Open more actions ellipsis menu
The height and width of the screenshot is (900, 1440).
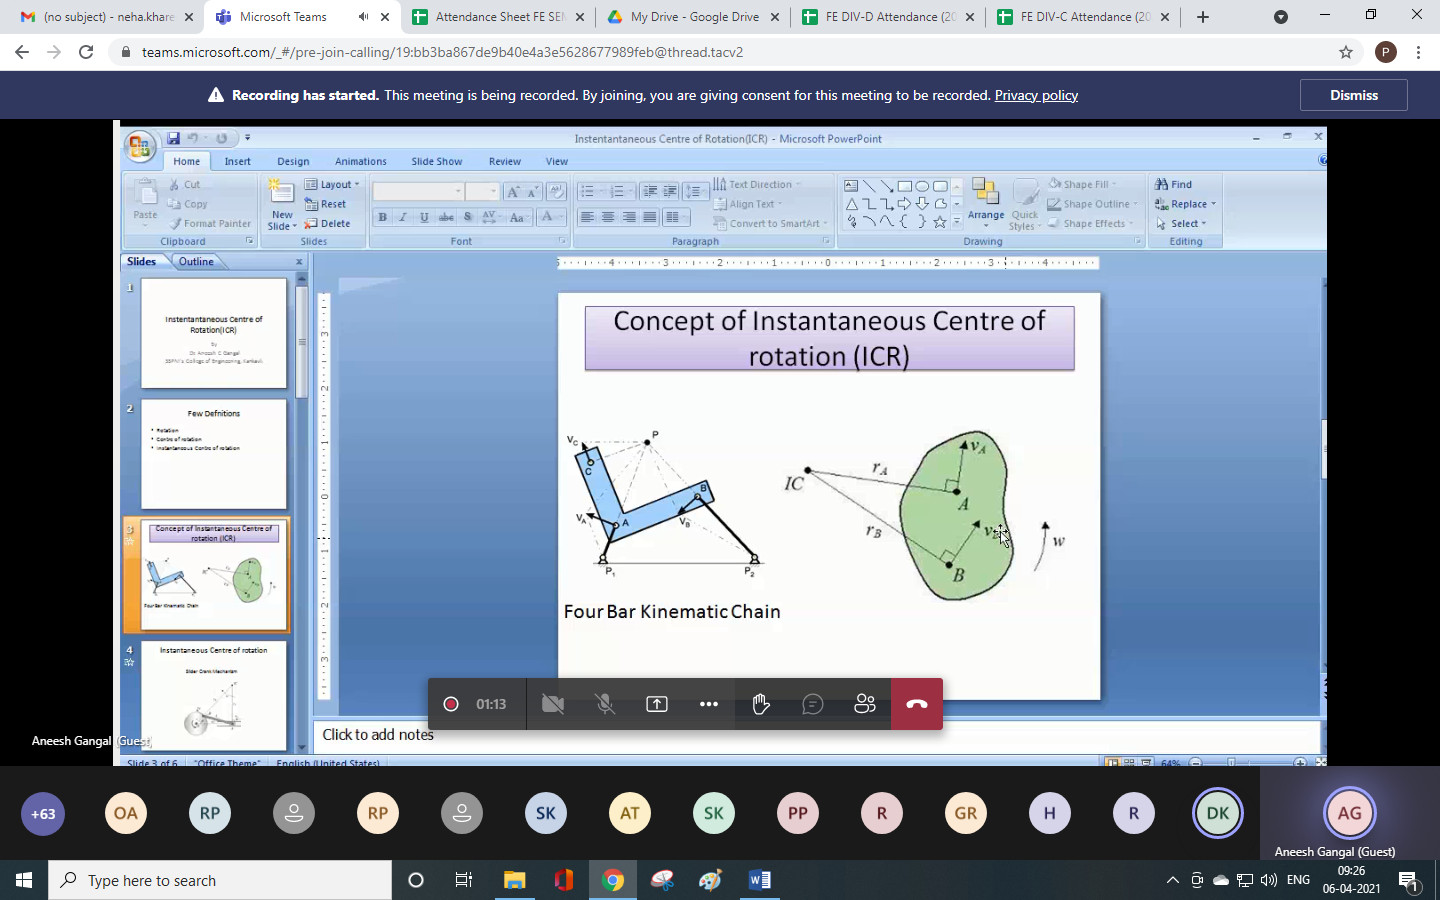[709, 704]
